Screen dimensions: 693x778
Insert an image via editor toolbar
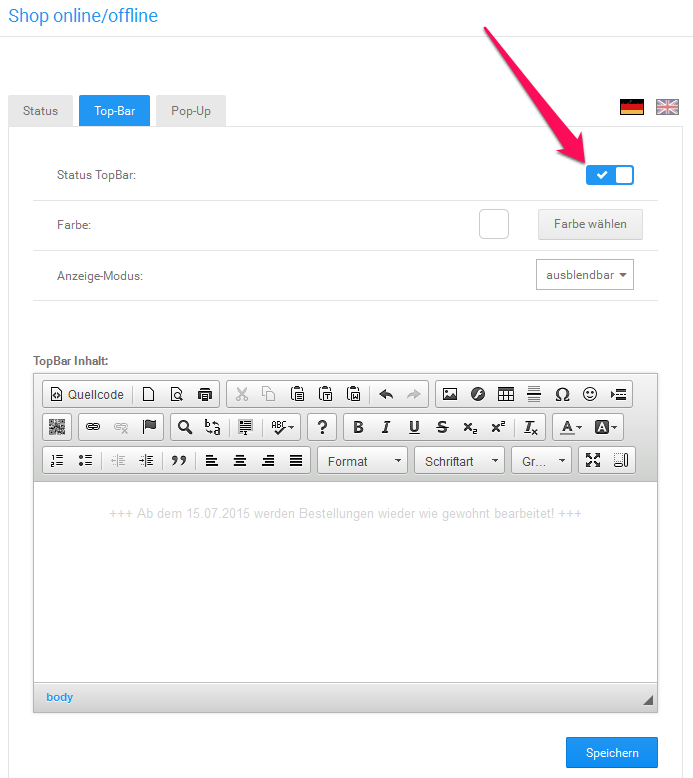[450, 394]
